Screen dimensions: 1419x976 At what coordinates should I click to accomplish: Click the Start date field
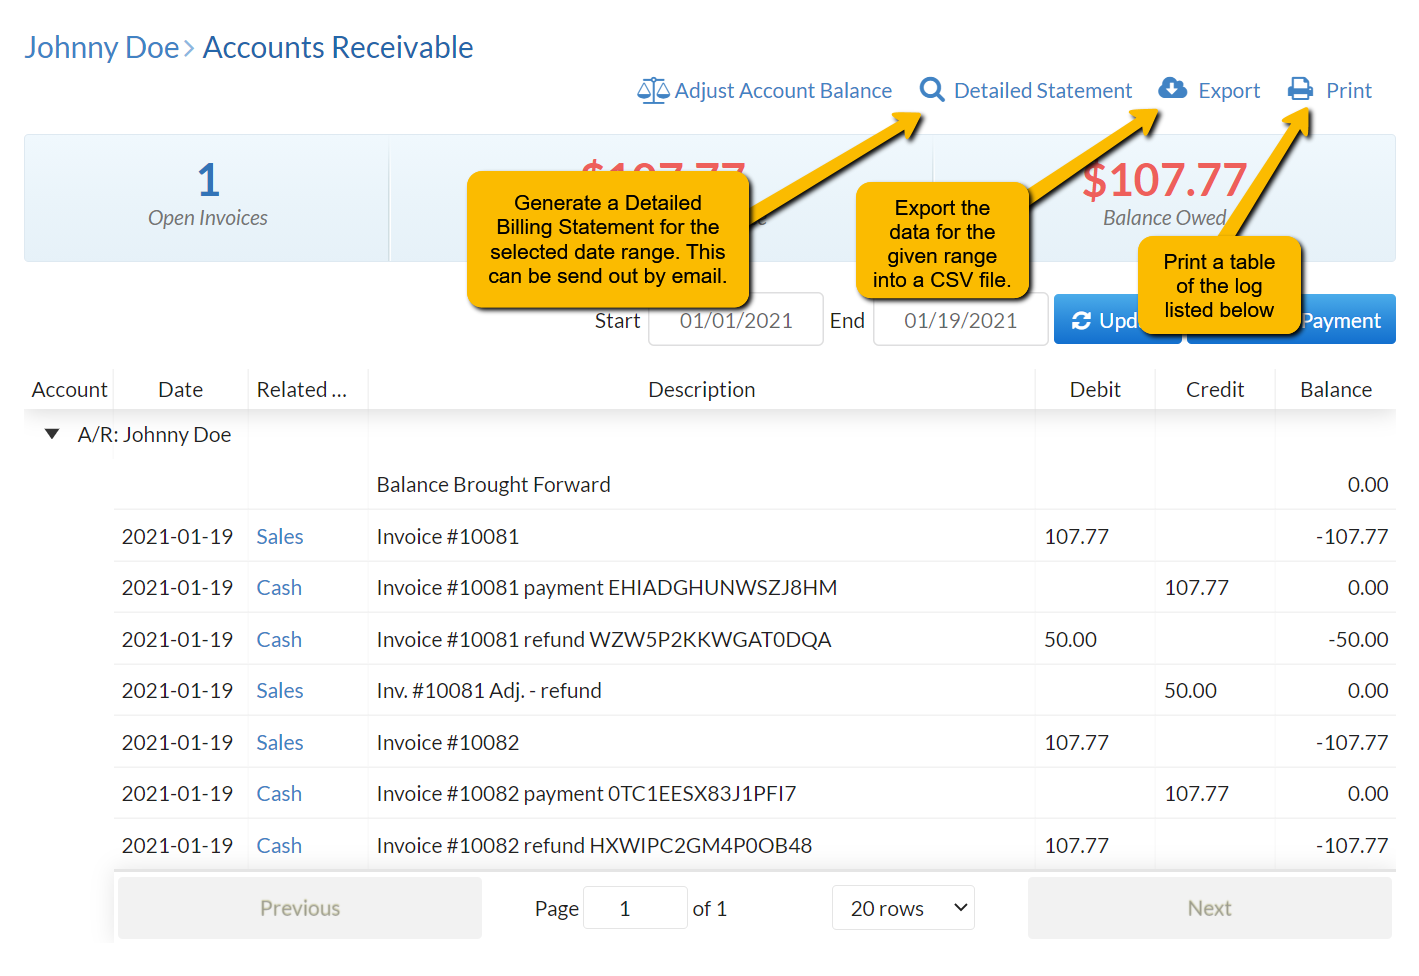(x=736, y=320)
